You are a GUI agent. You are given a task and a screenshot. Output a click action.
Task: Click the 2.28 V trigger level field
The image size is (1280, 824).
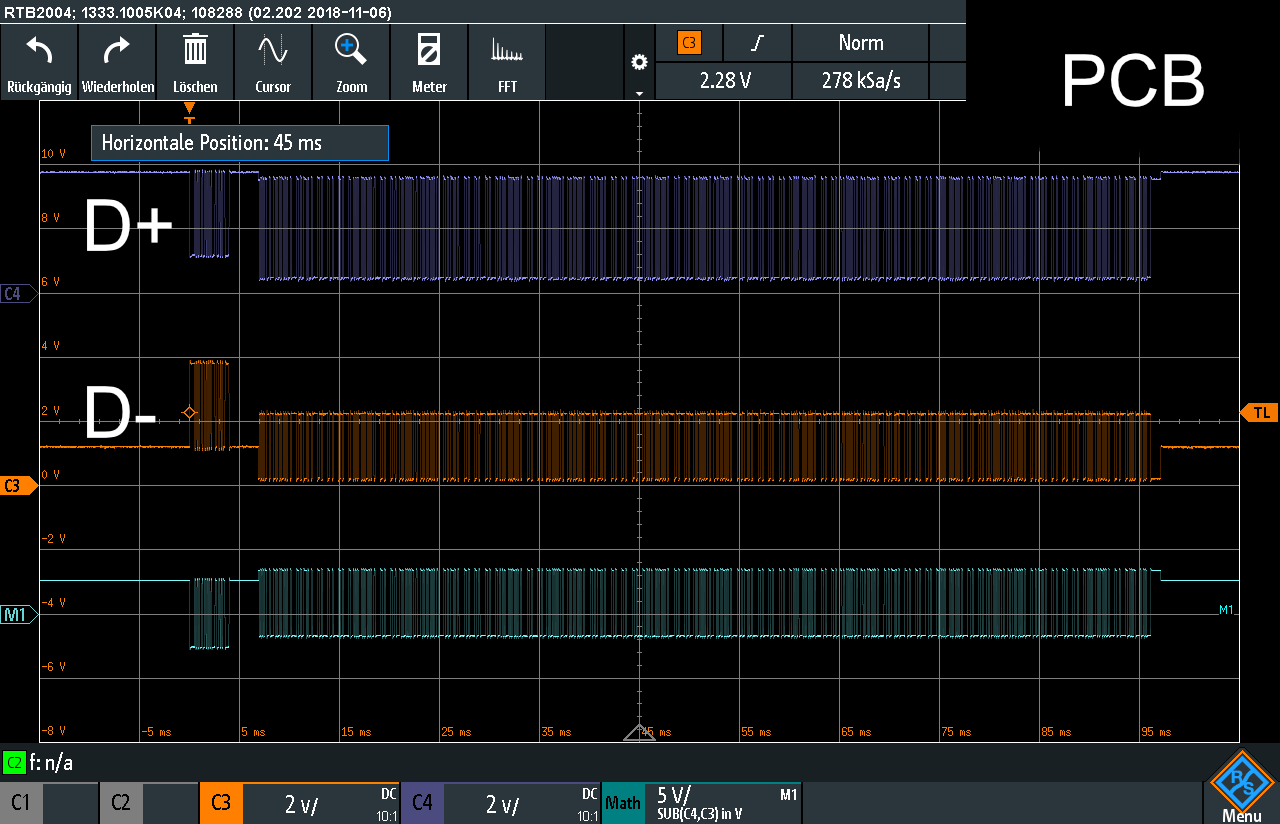pos(725,81)
